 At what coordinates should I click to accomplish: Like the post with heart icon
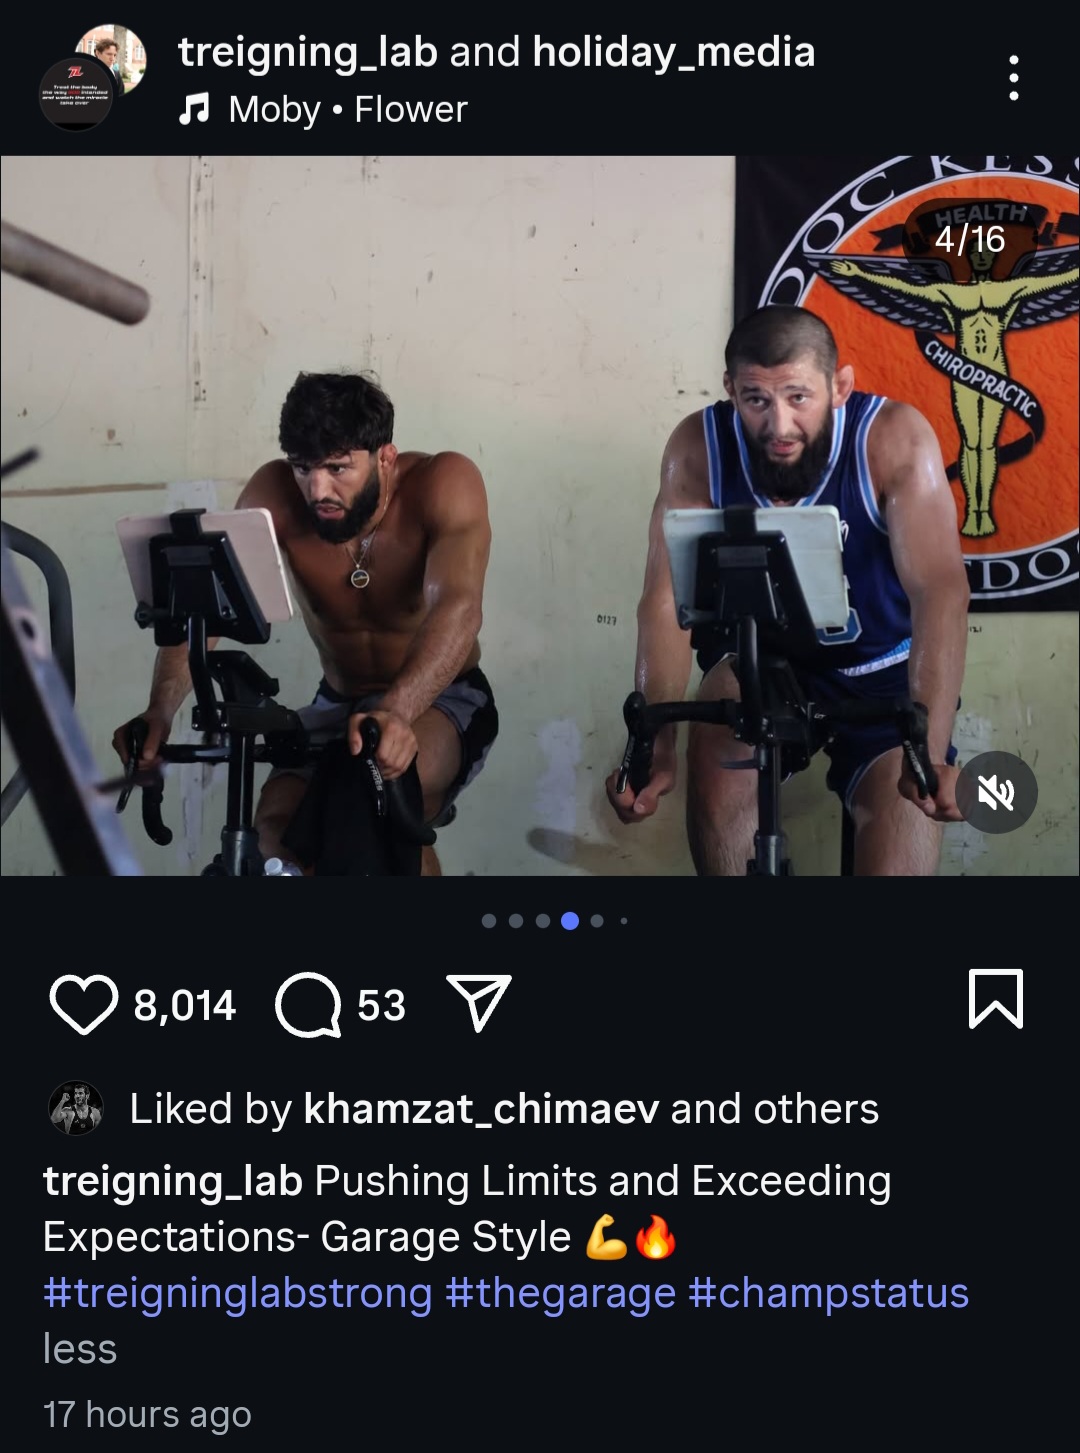(83, 1005)
